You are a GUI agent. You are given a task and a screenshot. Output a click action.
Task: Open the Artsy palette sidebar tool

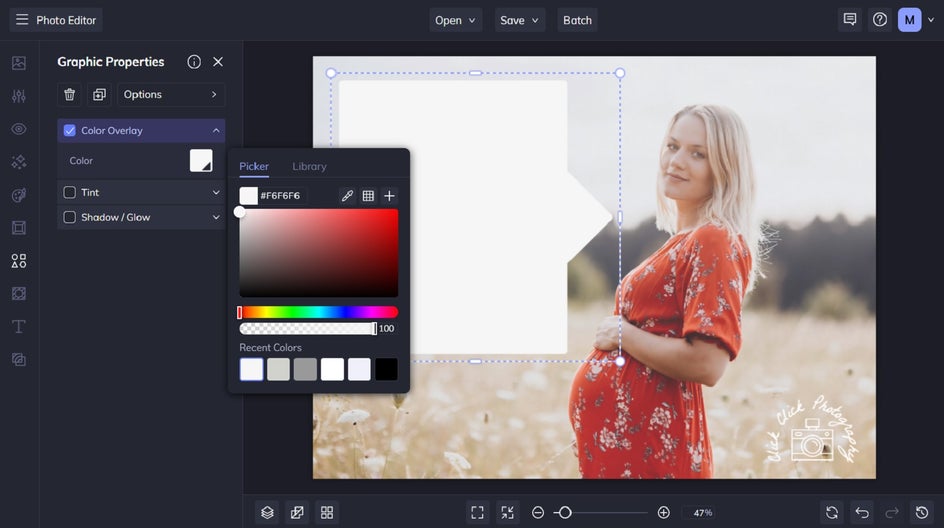click(19, 195)
